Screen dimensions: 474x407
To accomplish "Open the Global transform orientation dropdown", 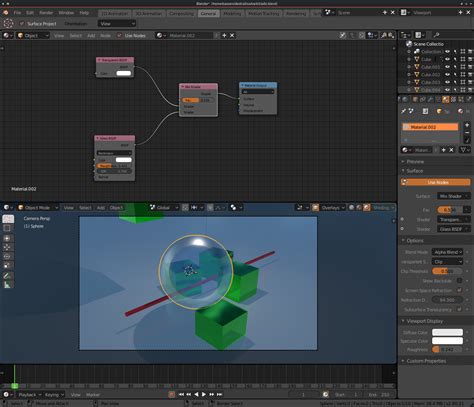I will click(x=164, y=207).
